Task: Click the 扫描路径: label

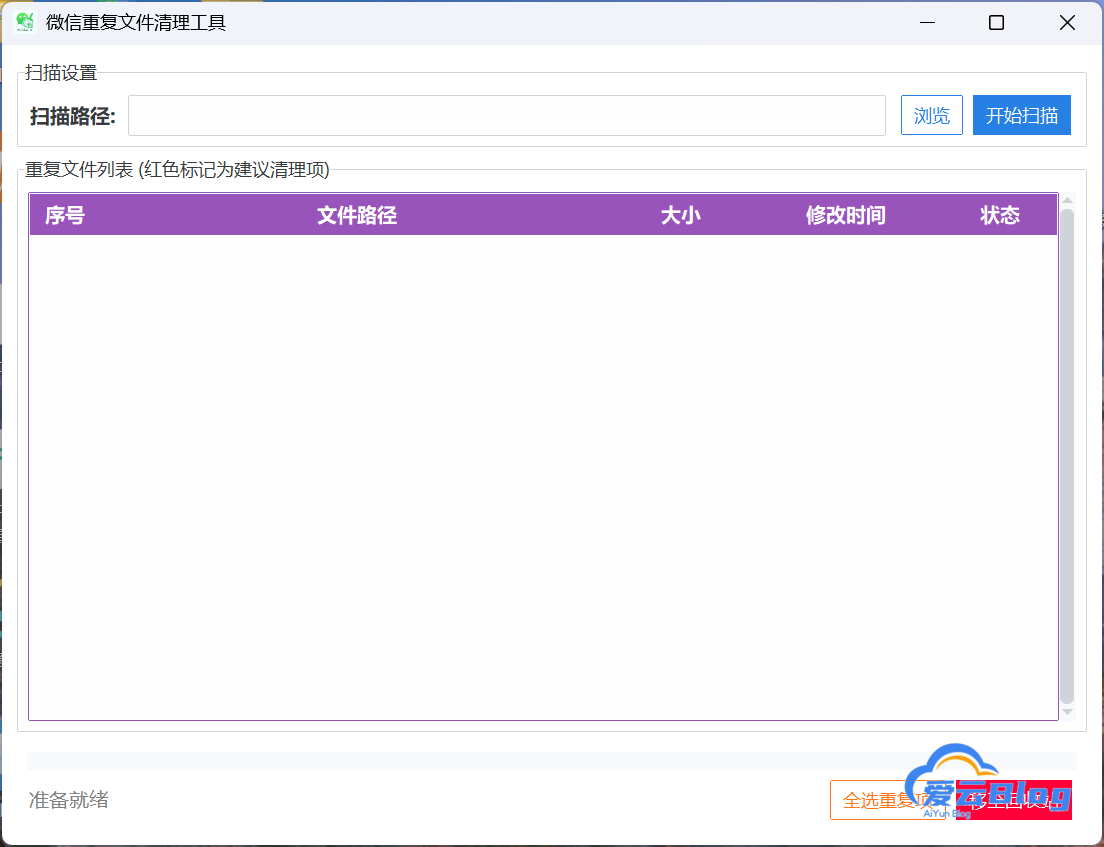Action: [73, 116]
